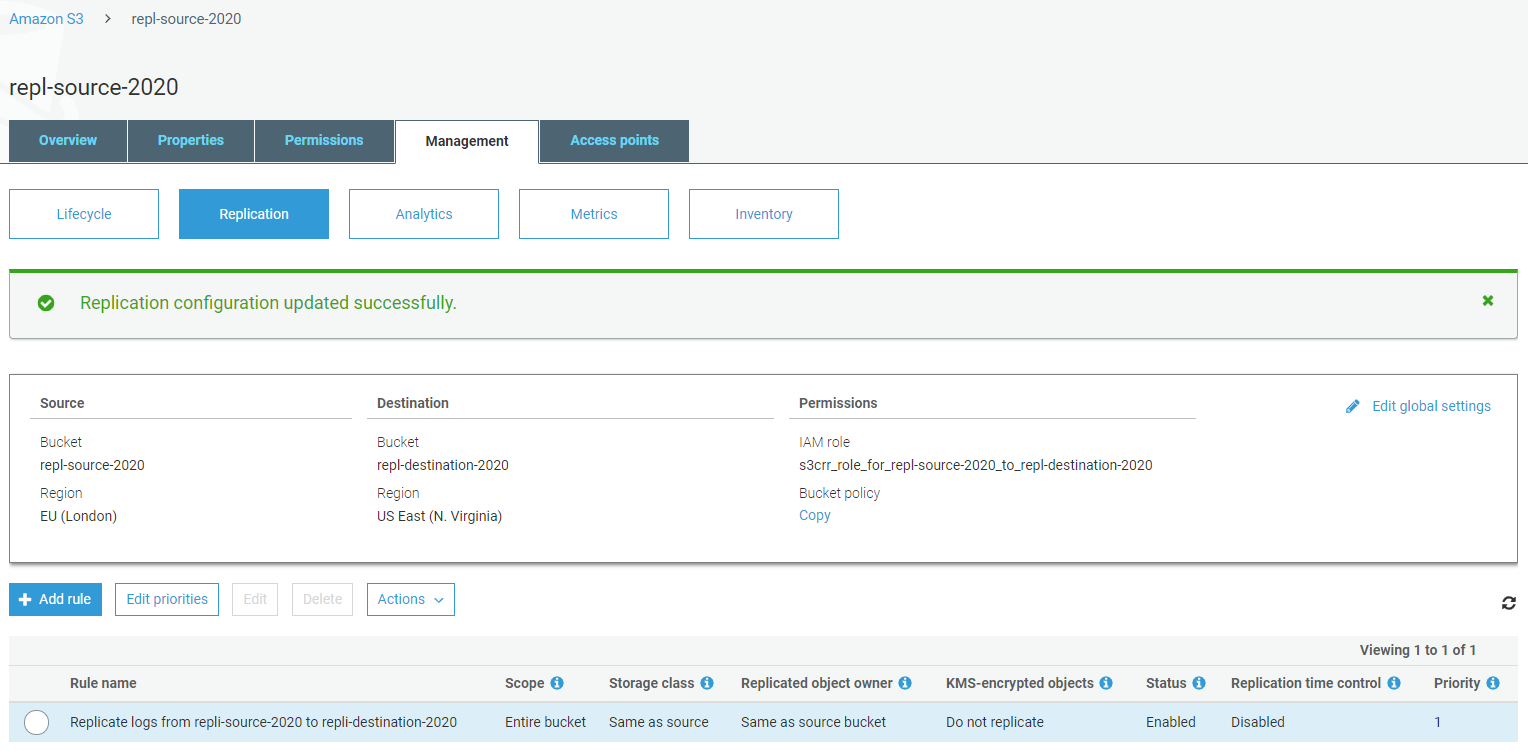Click the green success checkmark icon
Image resolution: width=1528 pixels, height=751 pixels.
(x=46, y=303)
